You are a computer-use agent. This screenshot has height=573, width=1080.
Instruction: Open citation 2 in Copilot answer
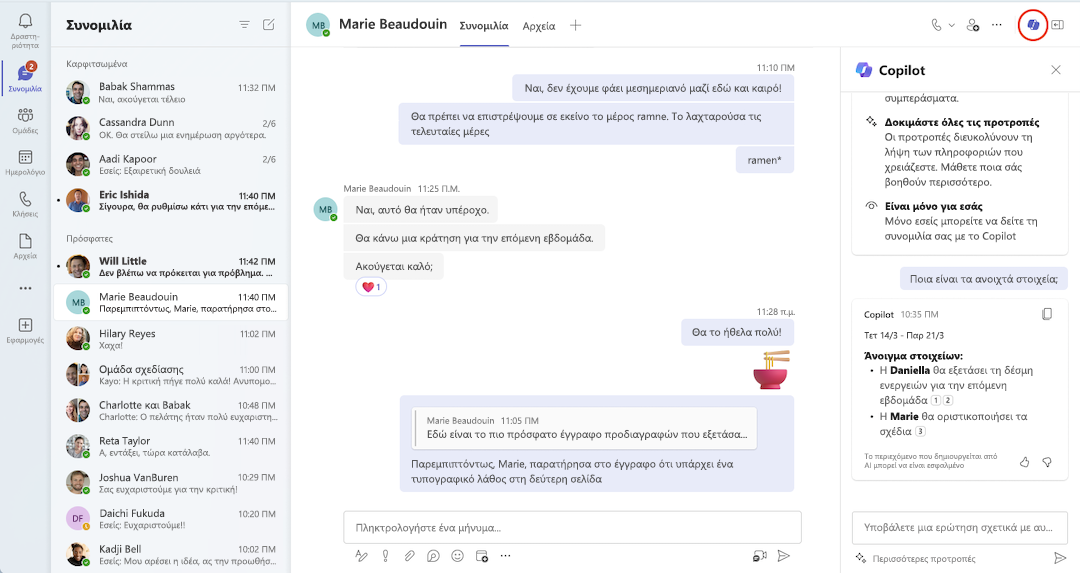[x=948, y=400]
